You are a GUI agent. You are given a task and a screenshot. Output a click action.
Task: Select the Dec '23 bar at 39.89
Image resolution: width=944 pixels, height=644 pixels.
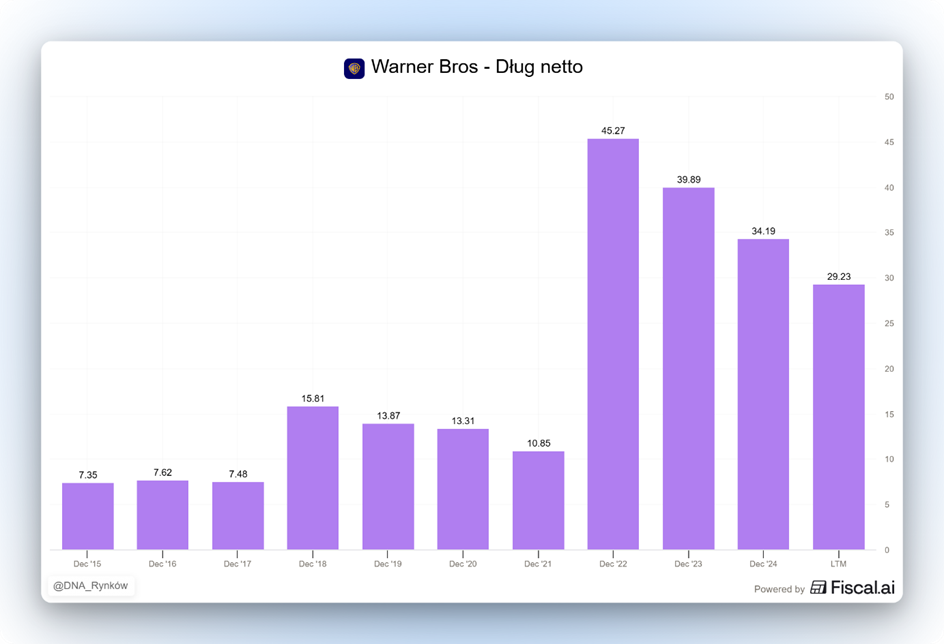click(688, 368)
